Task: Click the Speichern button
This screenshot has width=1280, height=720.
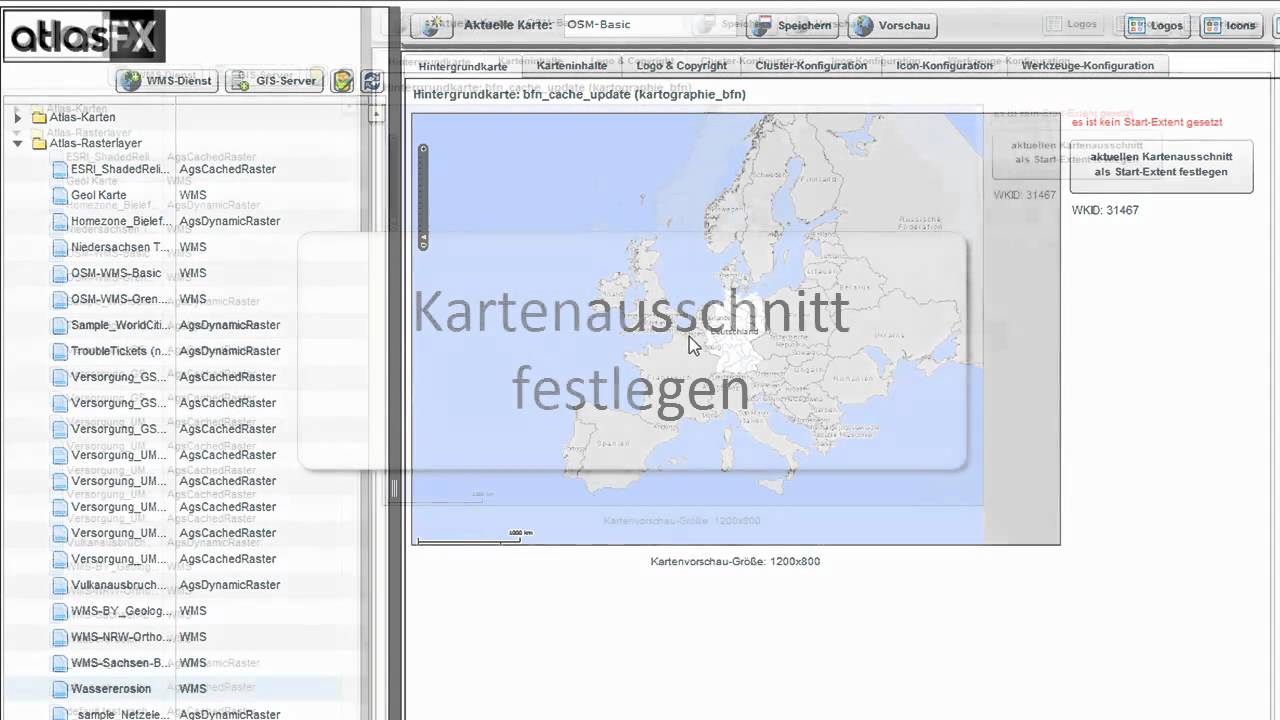Action: (x=792, y=26)
